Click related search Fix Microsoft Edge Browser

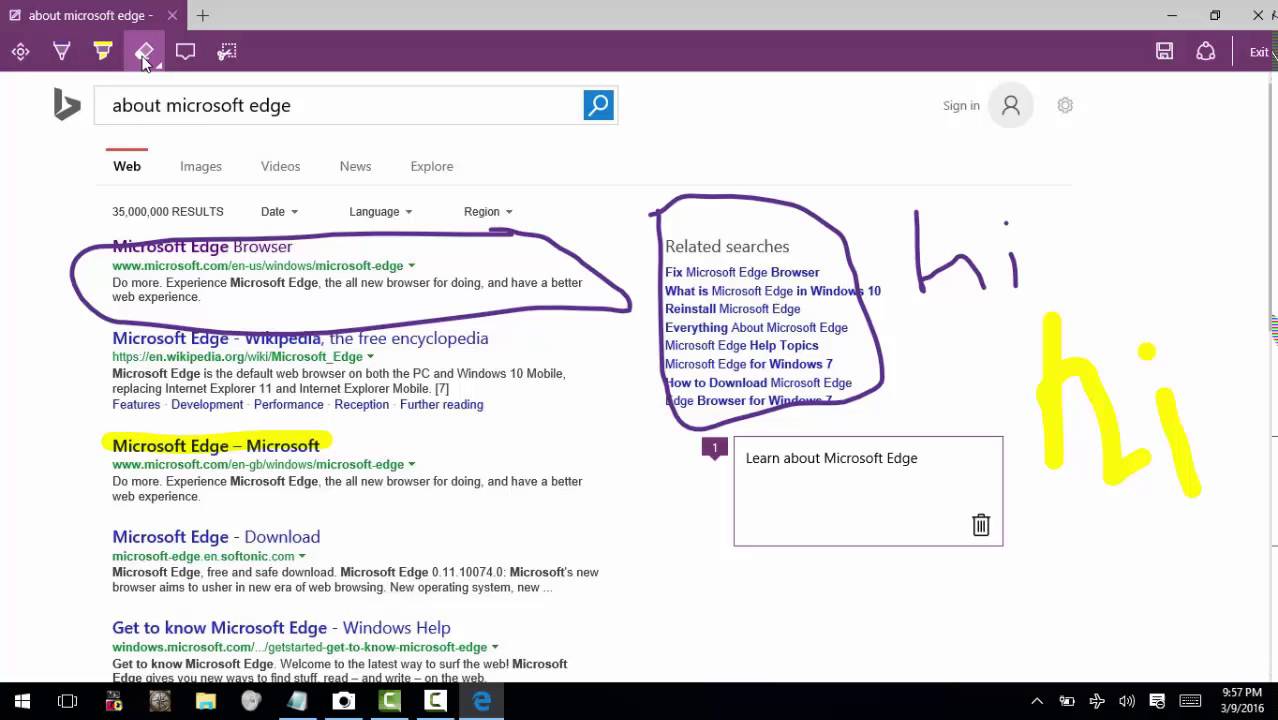[x=742, y=272]
